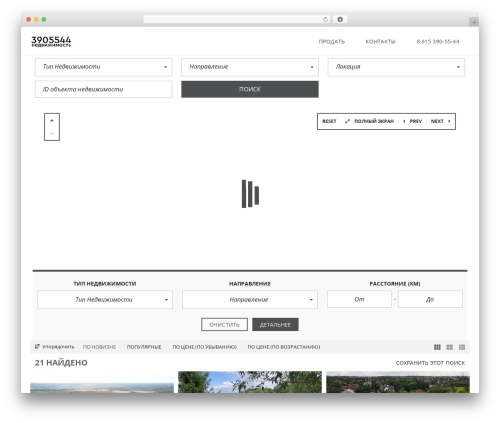
Task: Click the browser download icon beside address bar
Action: point(340,20)
